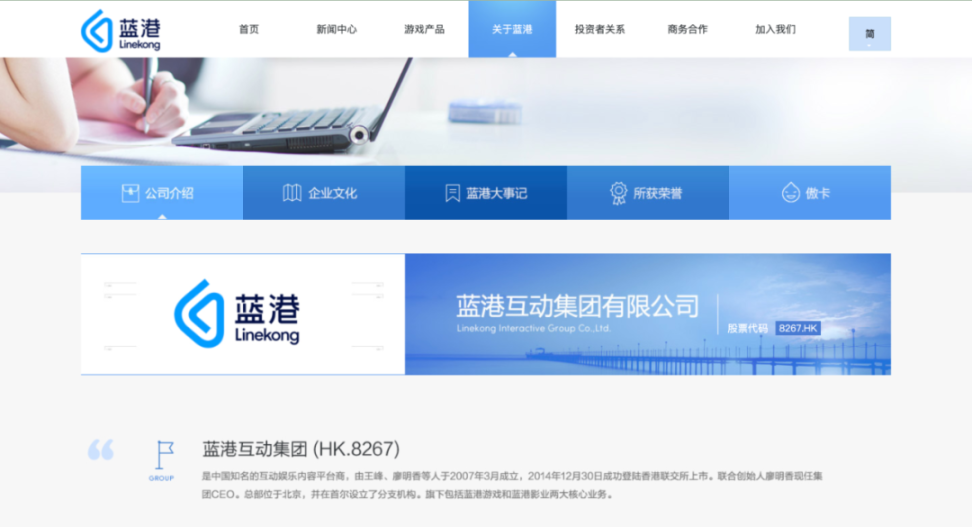Click the large Linekong logo in the banner

(237, 314)
